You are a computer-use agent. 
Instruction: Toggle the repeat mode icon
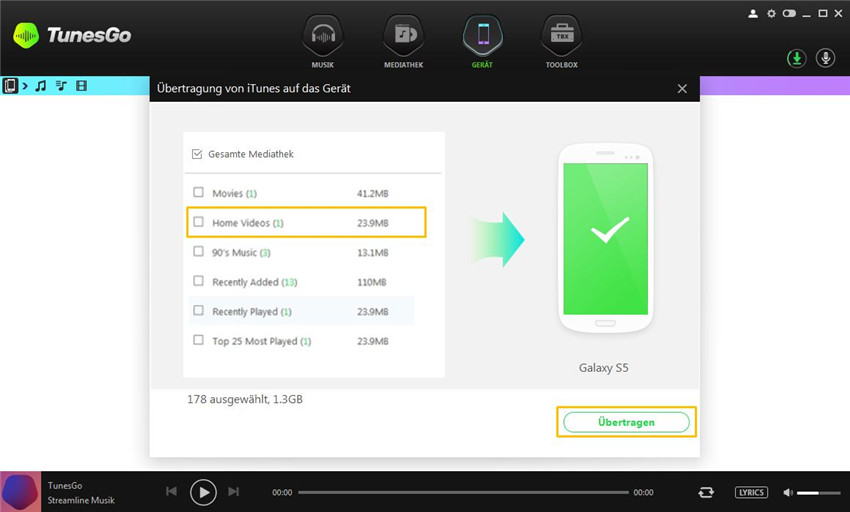pyautogui.click(x=706, y=492)
